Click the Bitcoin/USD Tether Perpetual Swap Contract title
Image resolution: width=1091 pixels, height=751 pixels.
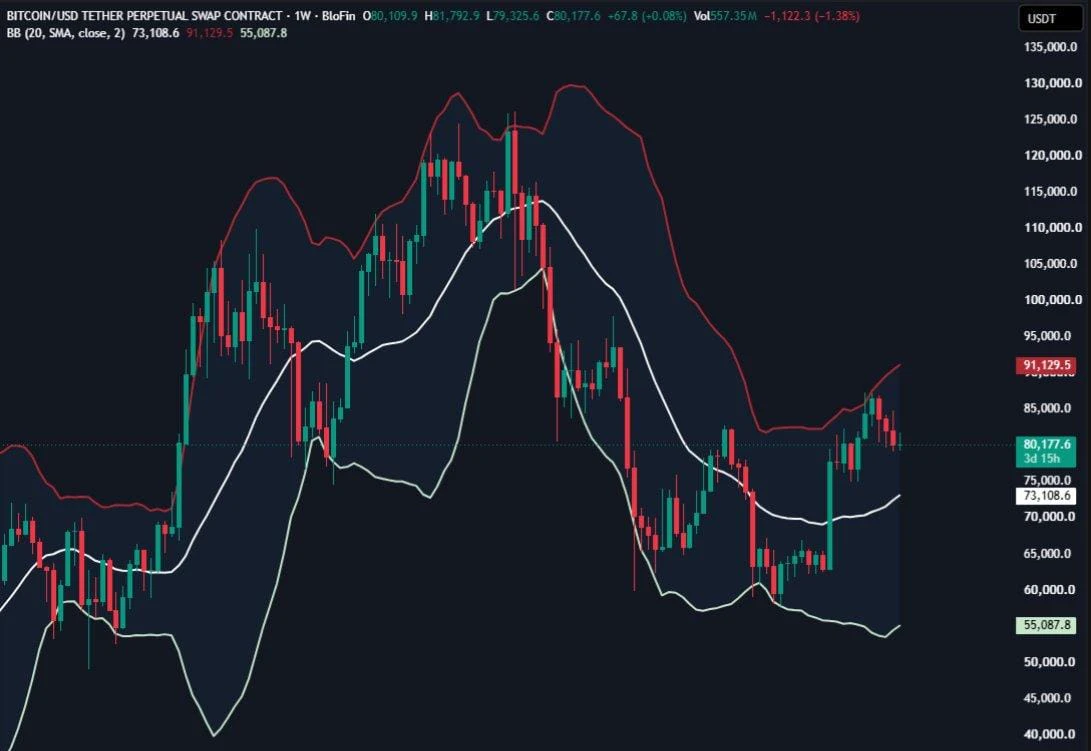[x=145, y=15]
